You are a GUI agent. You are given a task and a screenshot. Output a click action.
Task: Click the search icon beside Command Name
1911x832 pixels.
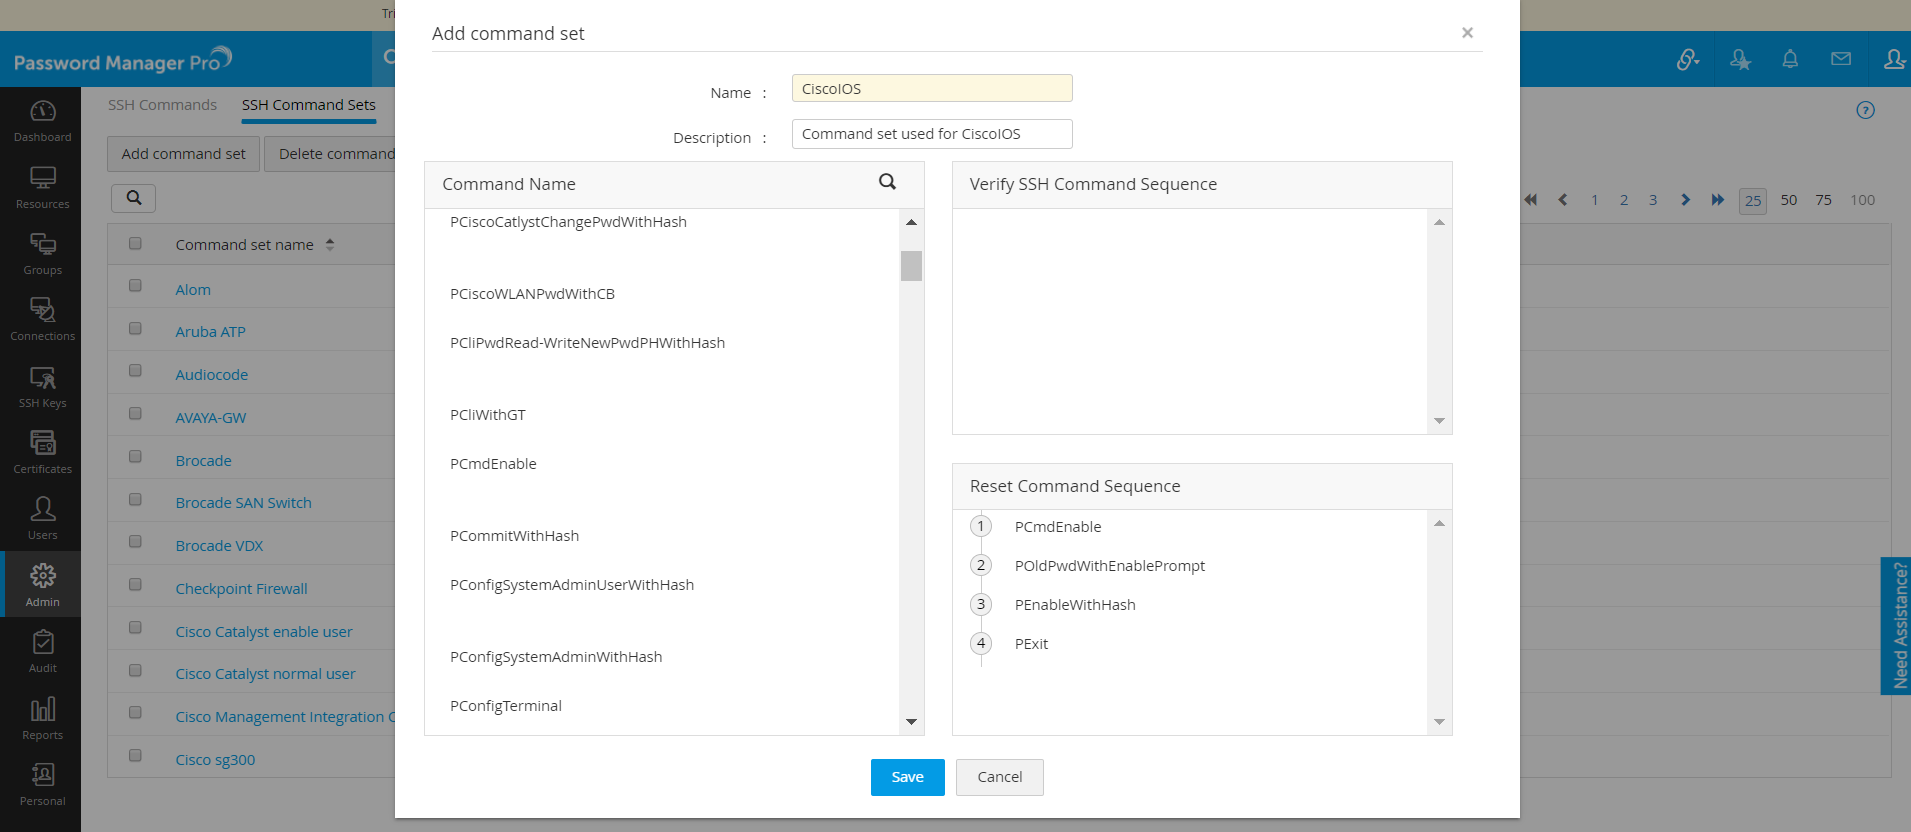coord(887,182)
